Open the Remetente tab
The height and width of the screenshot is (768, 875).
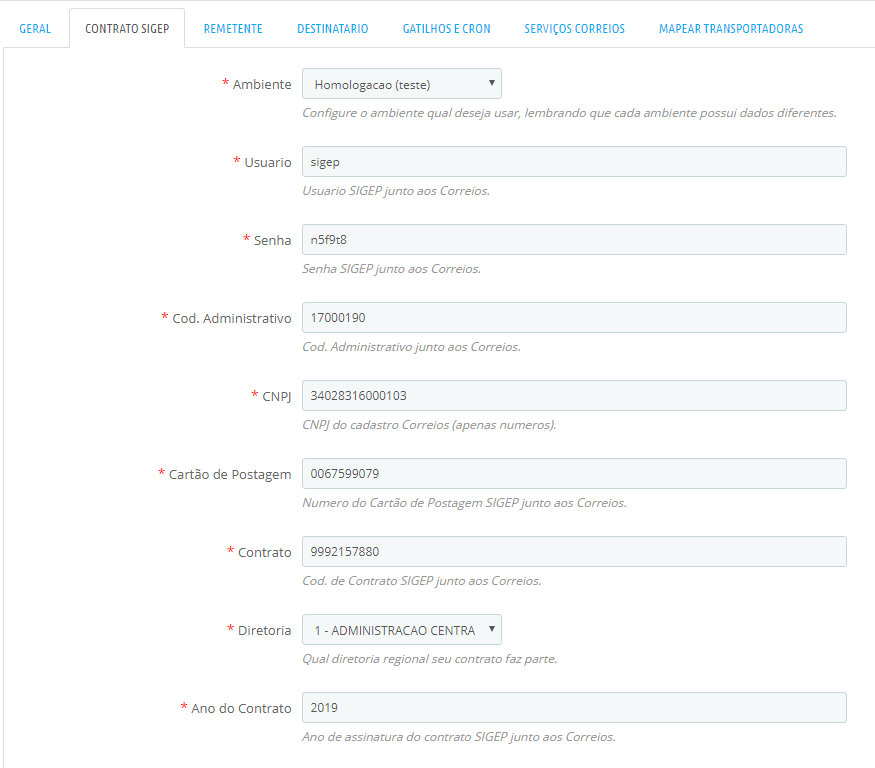[233, 29]
